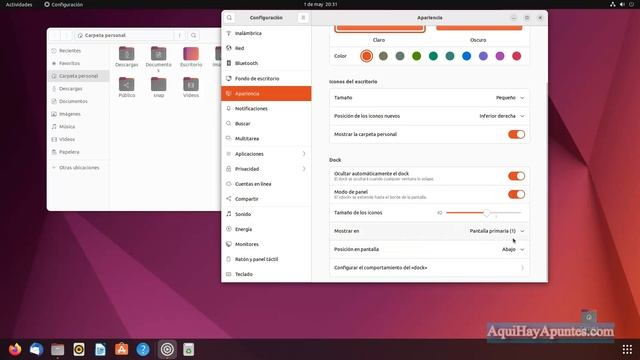This screenshot has height=360, width=640.
Task: Choose the red accent color
Action: pyautogui.click(x=516, y=56)
